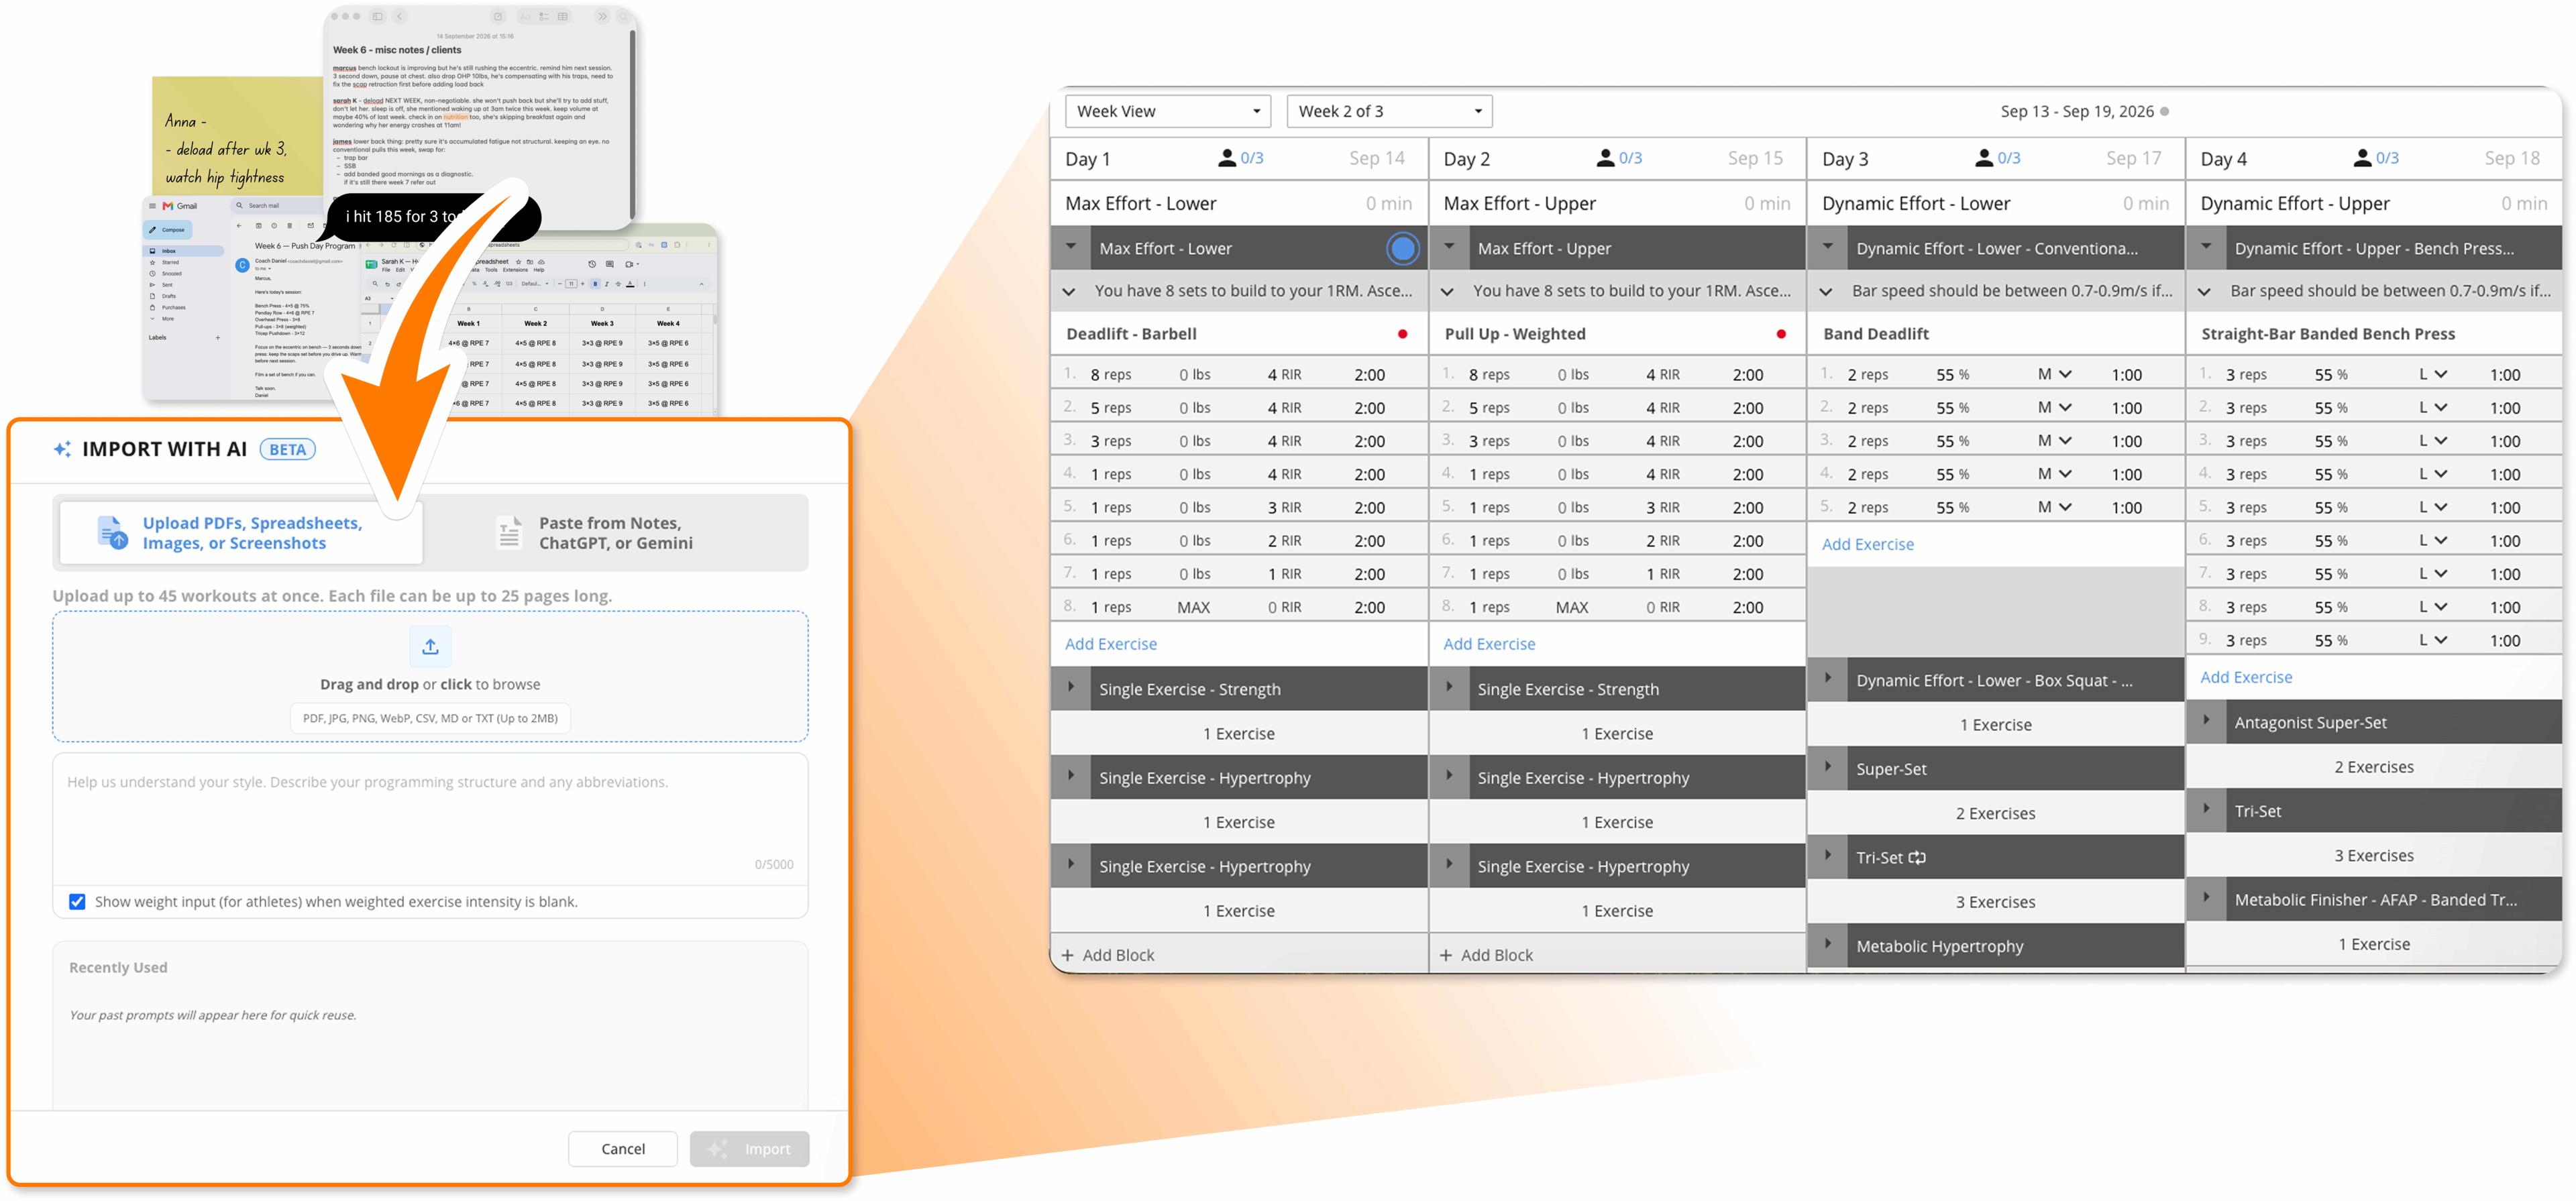Expand the Metabolic Hypertrophy block
2576x1201 pixels.
coord(1827,944)
